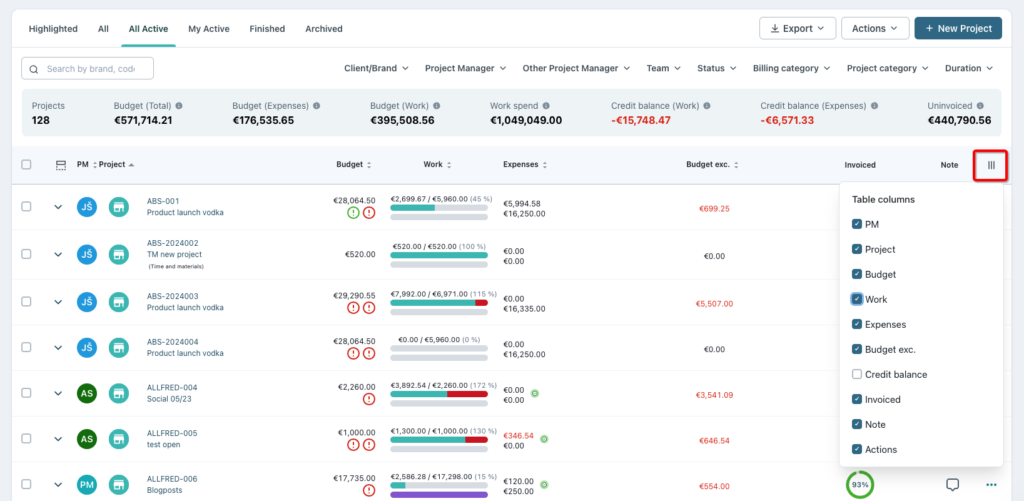This screenshot has width=1024, height=501.
Task: Click the info icon next to Budget (Total)
Action: pyautogui.click(x=179, y=105)
